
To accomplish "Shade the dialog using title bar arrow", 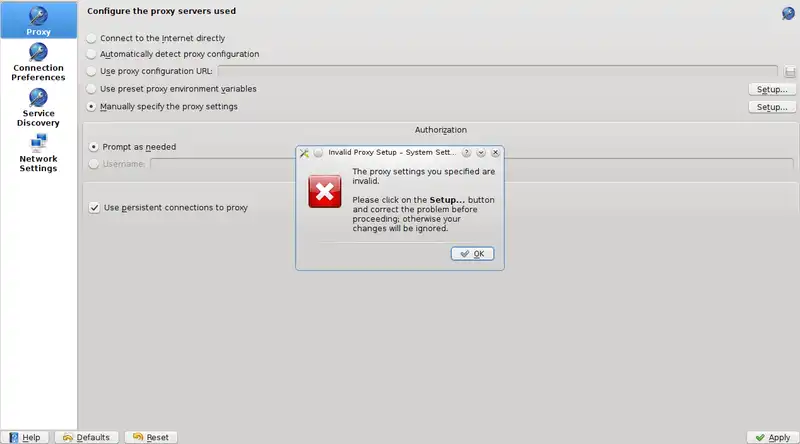I will pos(481,153).
